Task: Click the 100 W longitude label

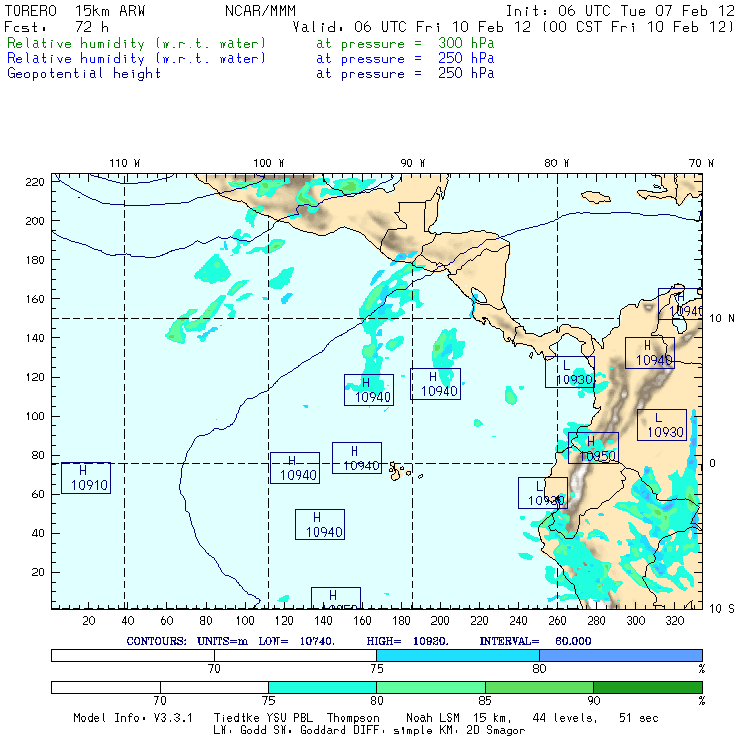Action: [267, 162]
